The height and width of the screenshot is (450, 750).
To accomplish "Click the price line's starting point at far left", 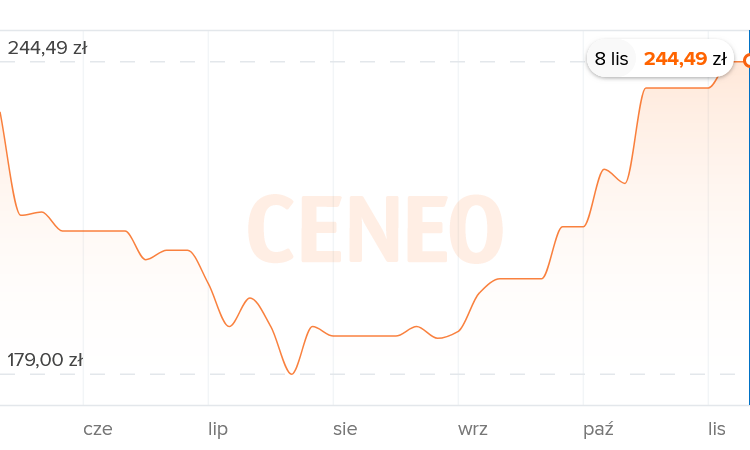I will pyautogui.click(x=1, y=113).
